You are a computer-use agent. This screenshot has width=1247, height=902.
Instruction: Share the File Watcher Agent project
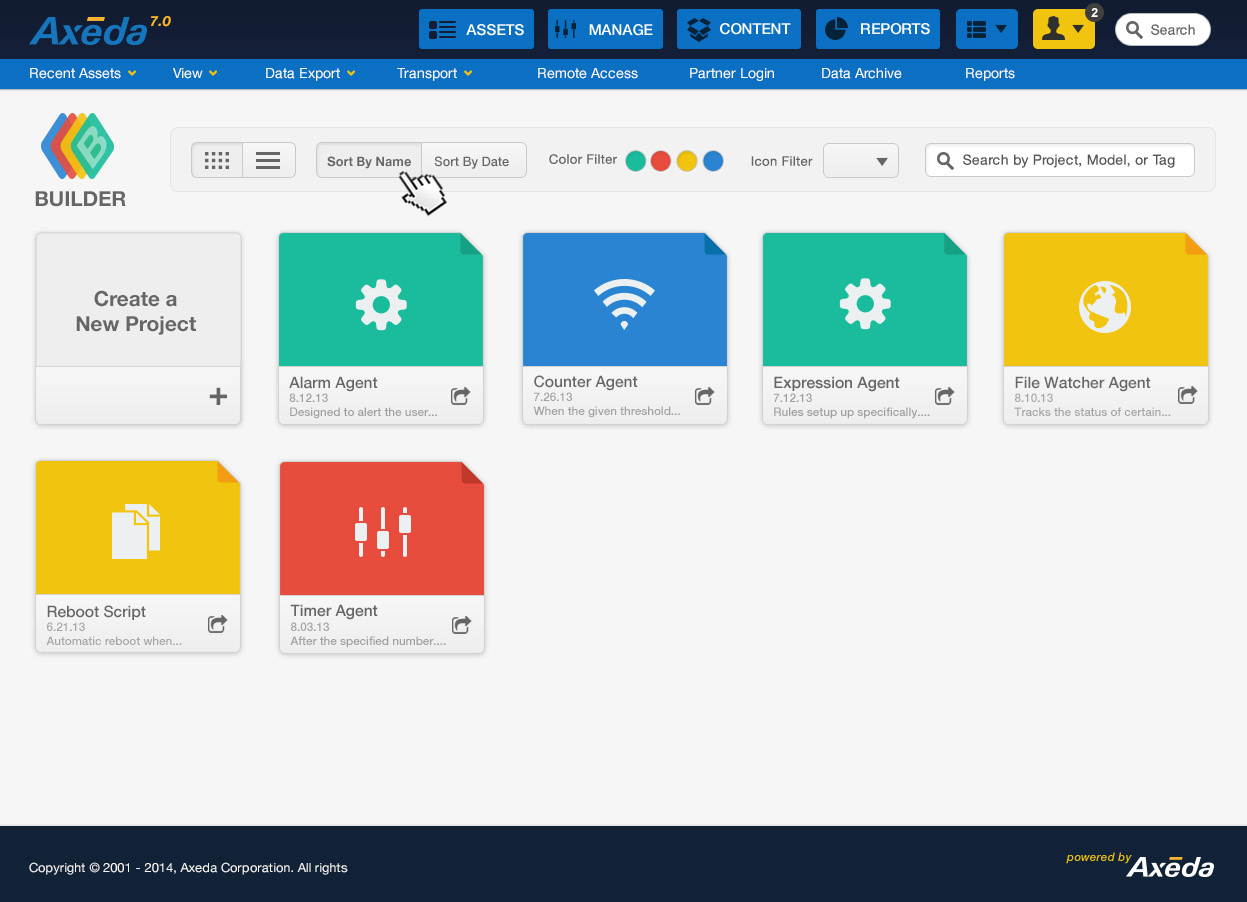click(x=1187, y=395)
